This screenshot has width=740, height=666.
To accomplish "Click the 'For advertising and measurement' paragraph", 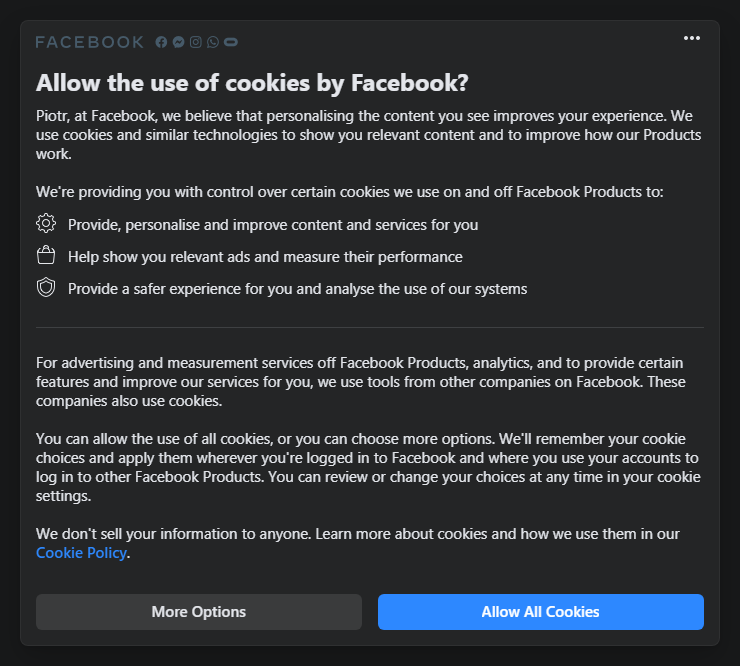I will 361,382.
